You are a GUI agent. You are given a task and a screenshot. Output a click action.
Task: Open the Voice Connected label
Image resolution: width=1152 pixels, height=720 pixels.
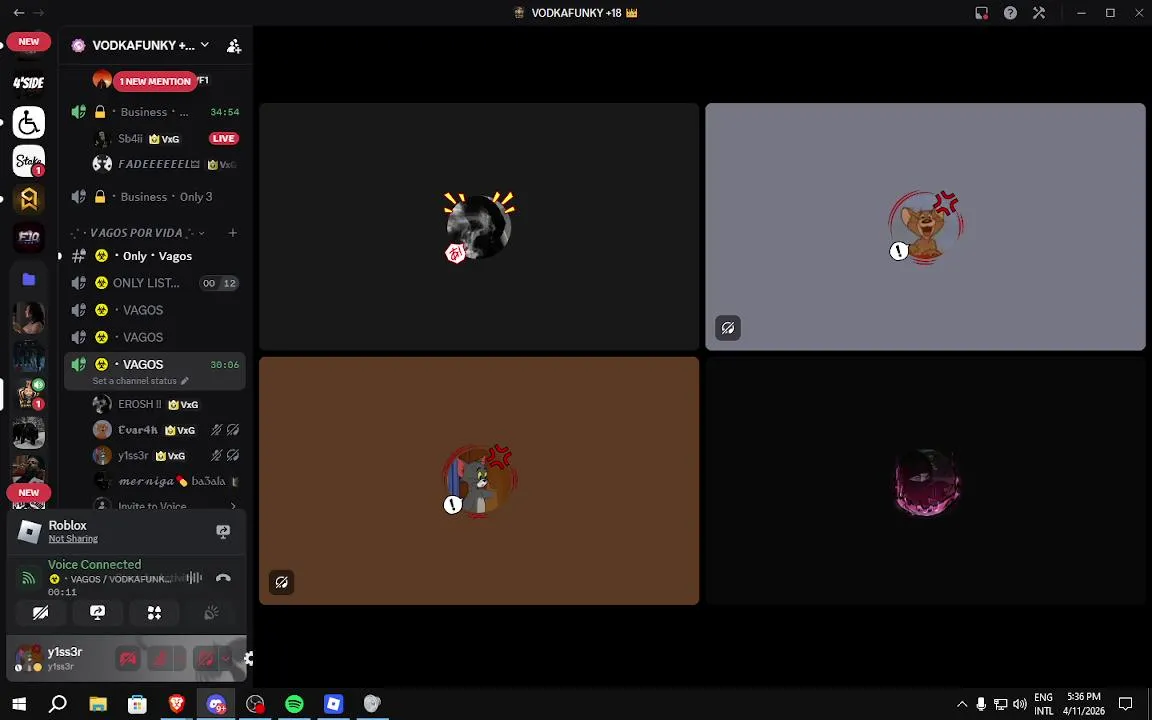tap(95, 564)
